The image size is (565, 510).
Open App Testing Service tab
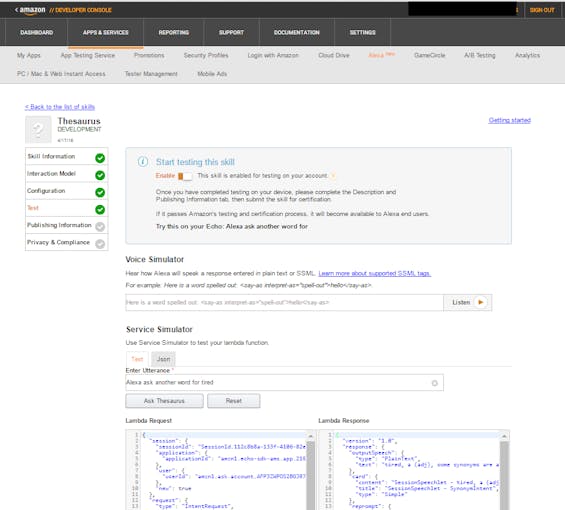(x=88, y=55)
